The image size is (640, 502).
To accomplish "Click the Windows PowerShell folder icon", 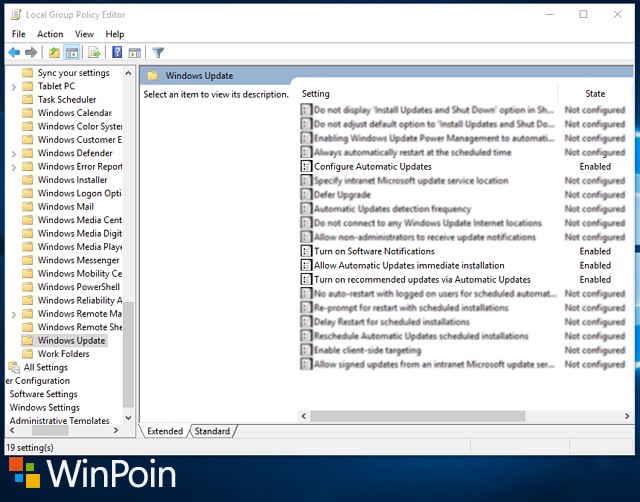I will pos(27,287).
